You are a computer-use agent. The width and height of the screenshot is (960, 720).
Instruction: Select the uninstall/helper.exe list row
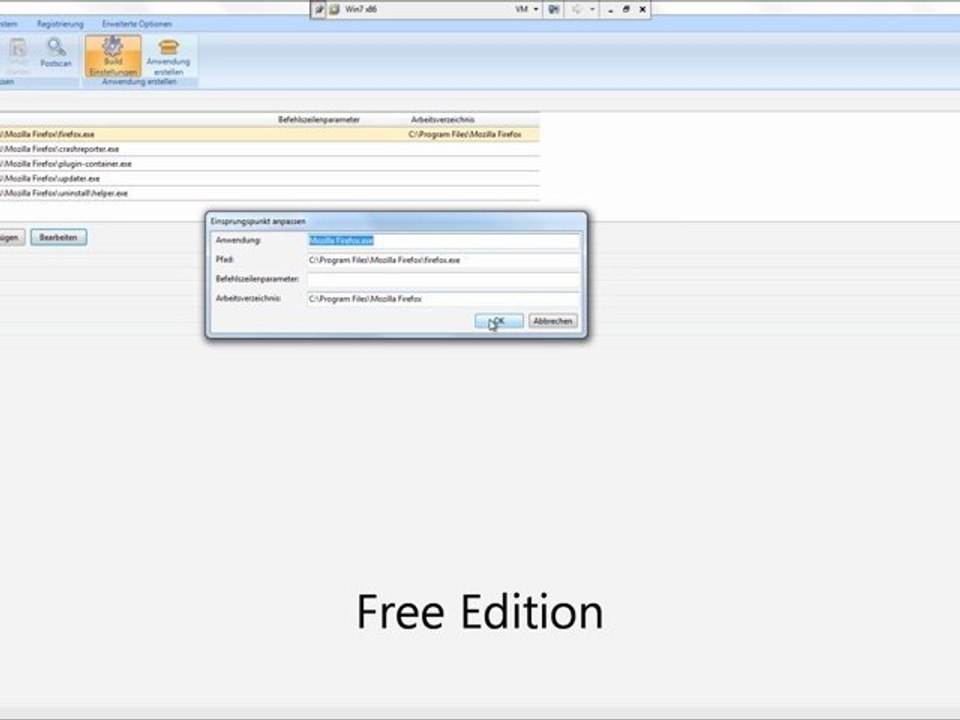(269, 193)
